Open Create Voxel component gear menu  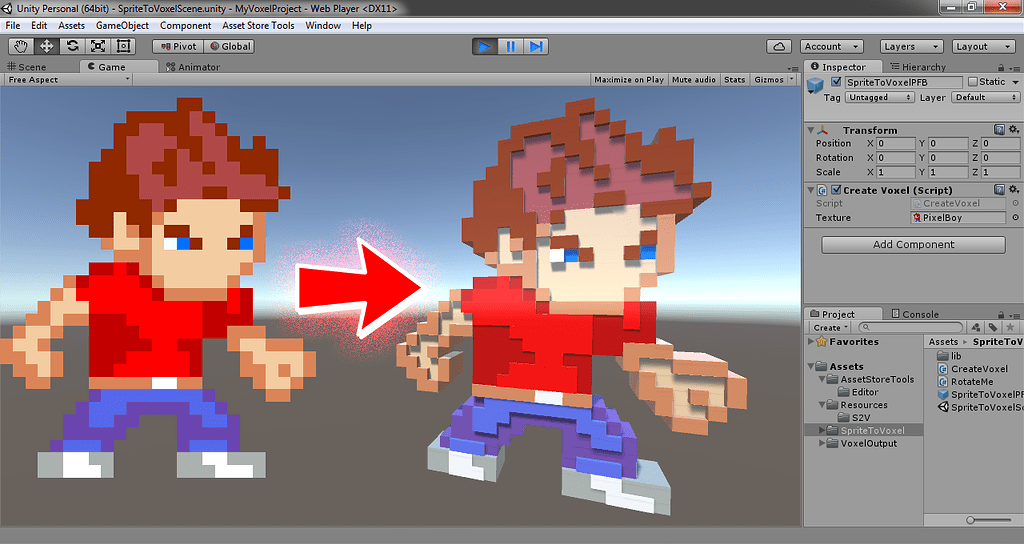pos(1014,189)
